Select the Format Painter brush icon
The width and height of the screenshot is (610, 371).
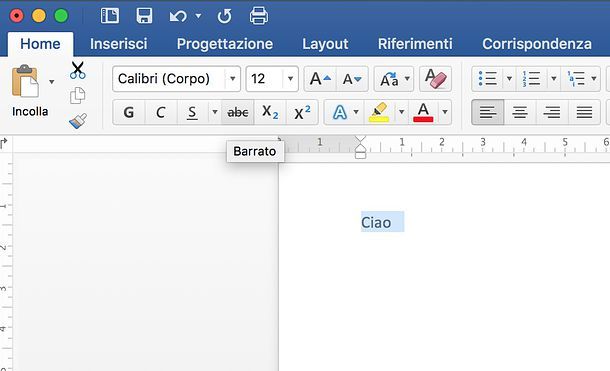click(78, 121)
